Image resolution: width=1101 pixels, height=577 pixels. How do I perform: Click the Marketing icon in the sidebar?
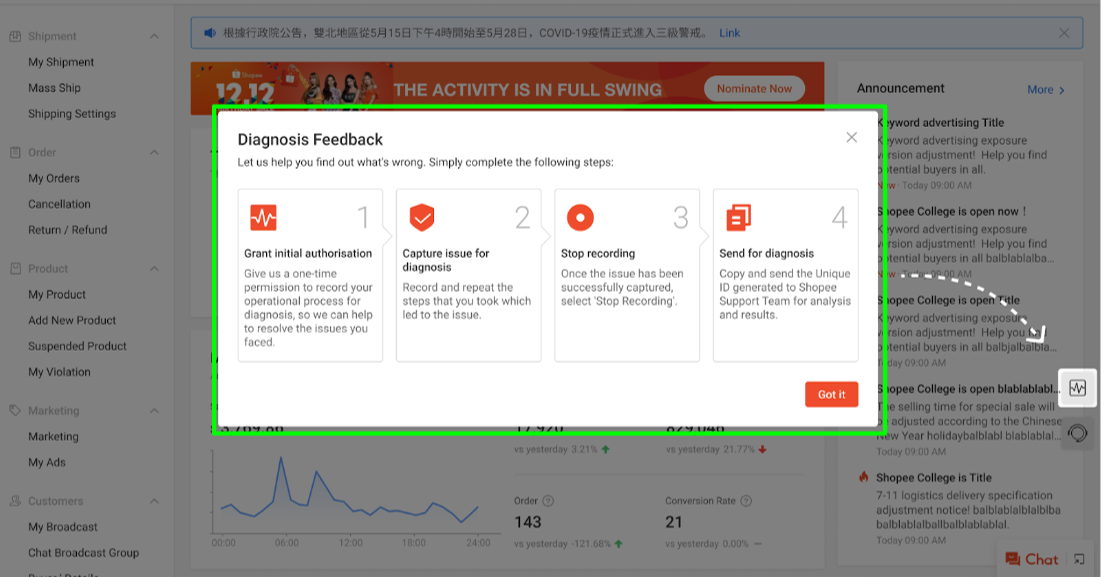(x=16, y=410)
